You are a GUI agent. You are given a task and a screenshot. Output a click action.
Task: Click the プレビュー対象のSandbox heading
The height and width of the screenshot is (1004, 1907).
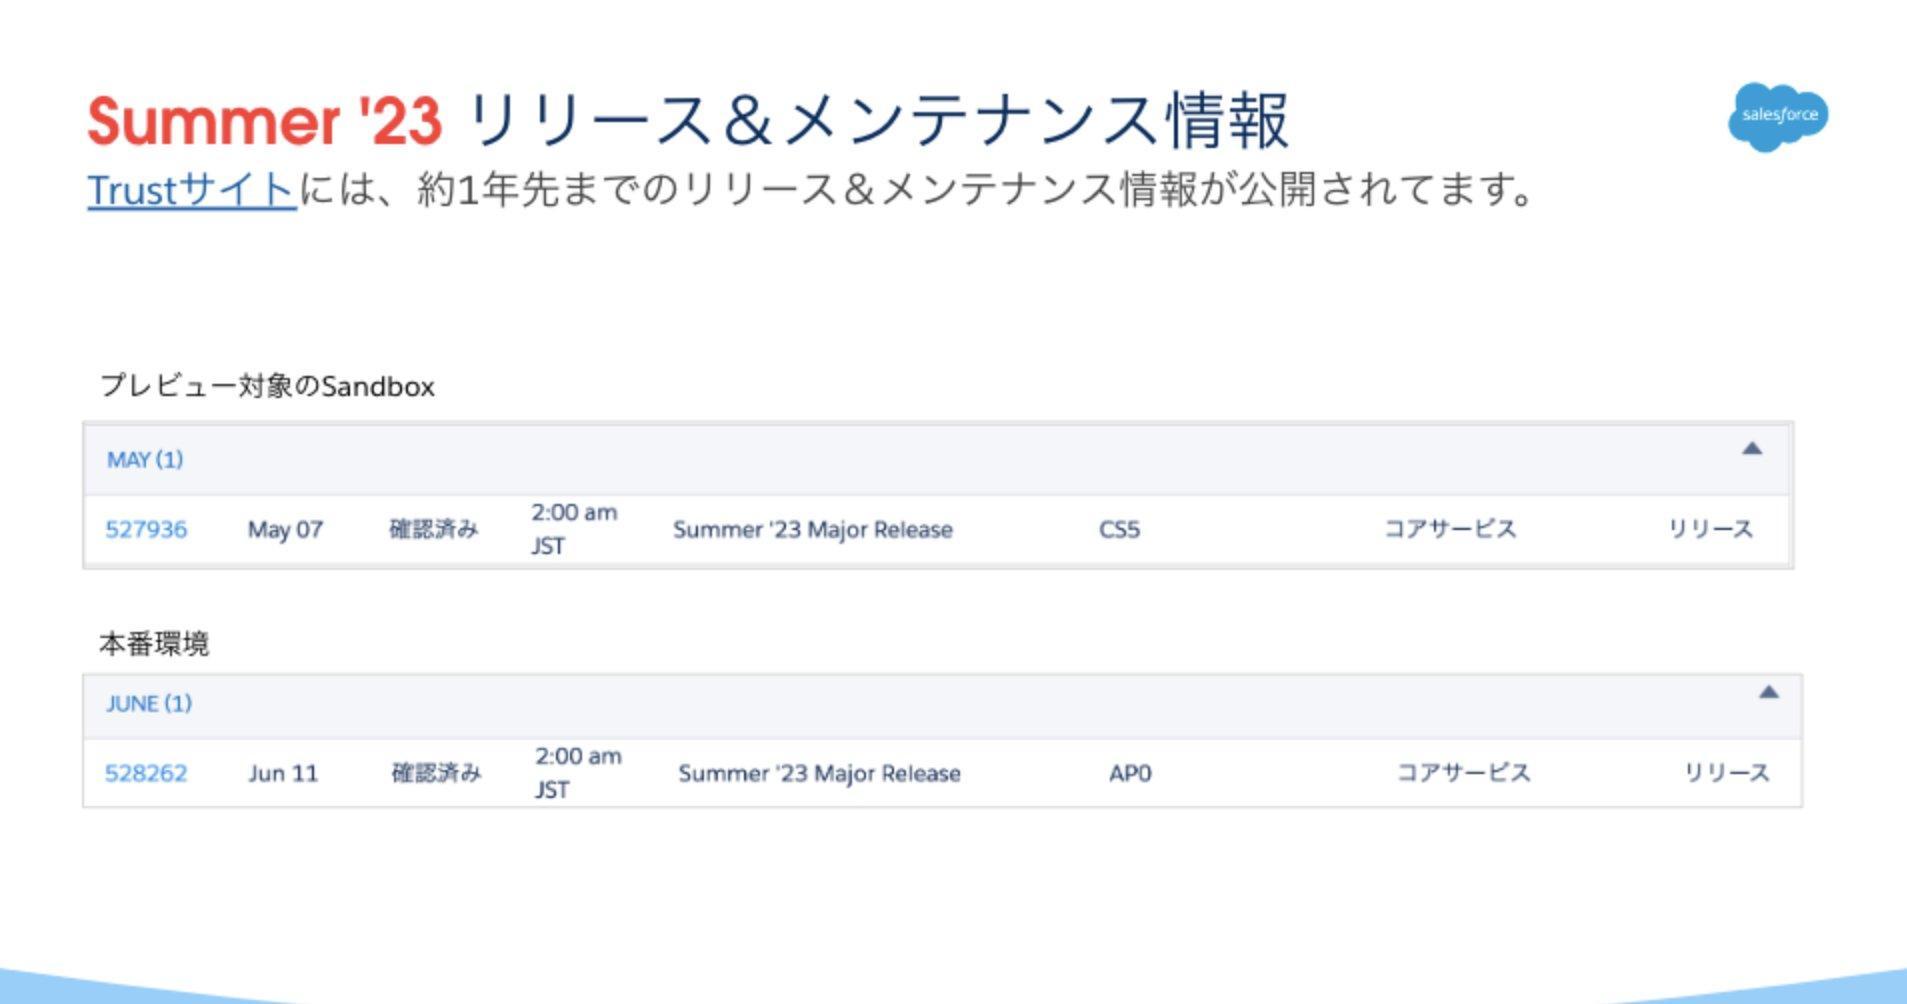click(x=267, y=386)
